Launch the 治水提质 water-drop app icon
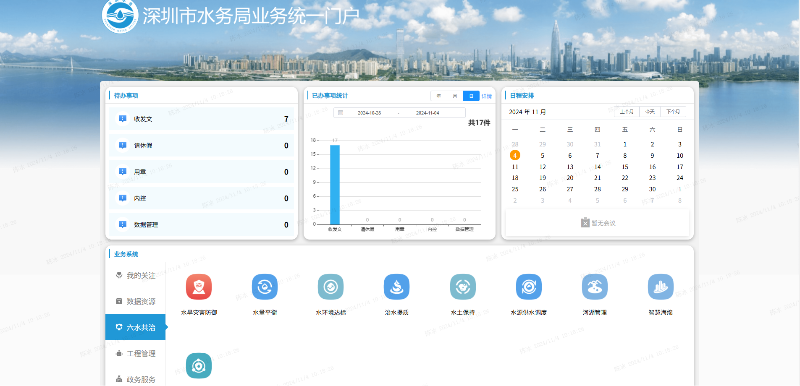The image size is (800, 386). point(396,287)
